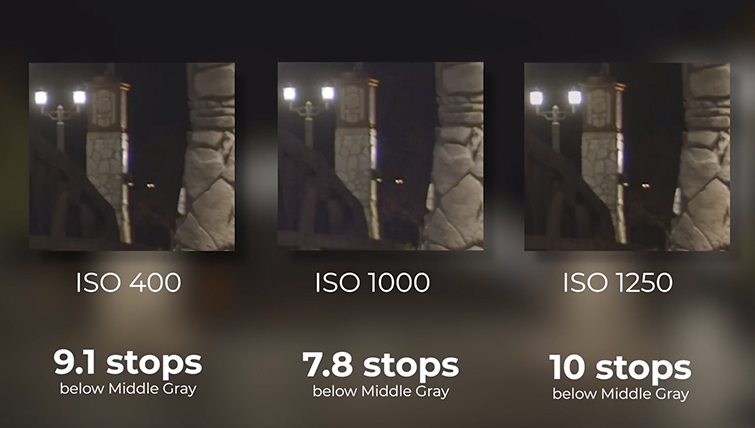Click left street lamp in ISO 400 image
Screen dimensions: 755x428
[x=41, y=97]
